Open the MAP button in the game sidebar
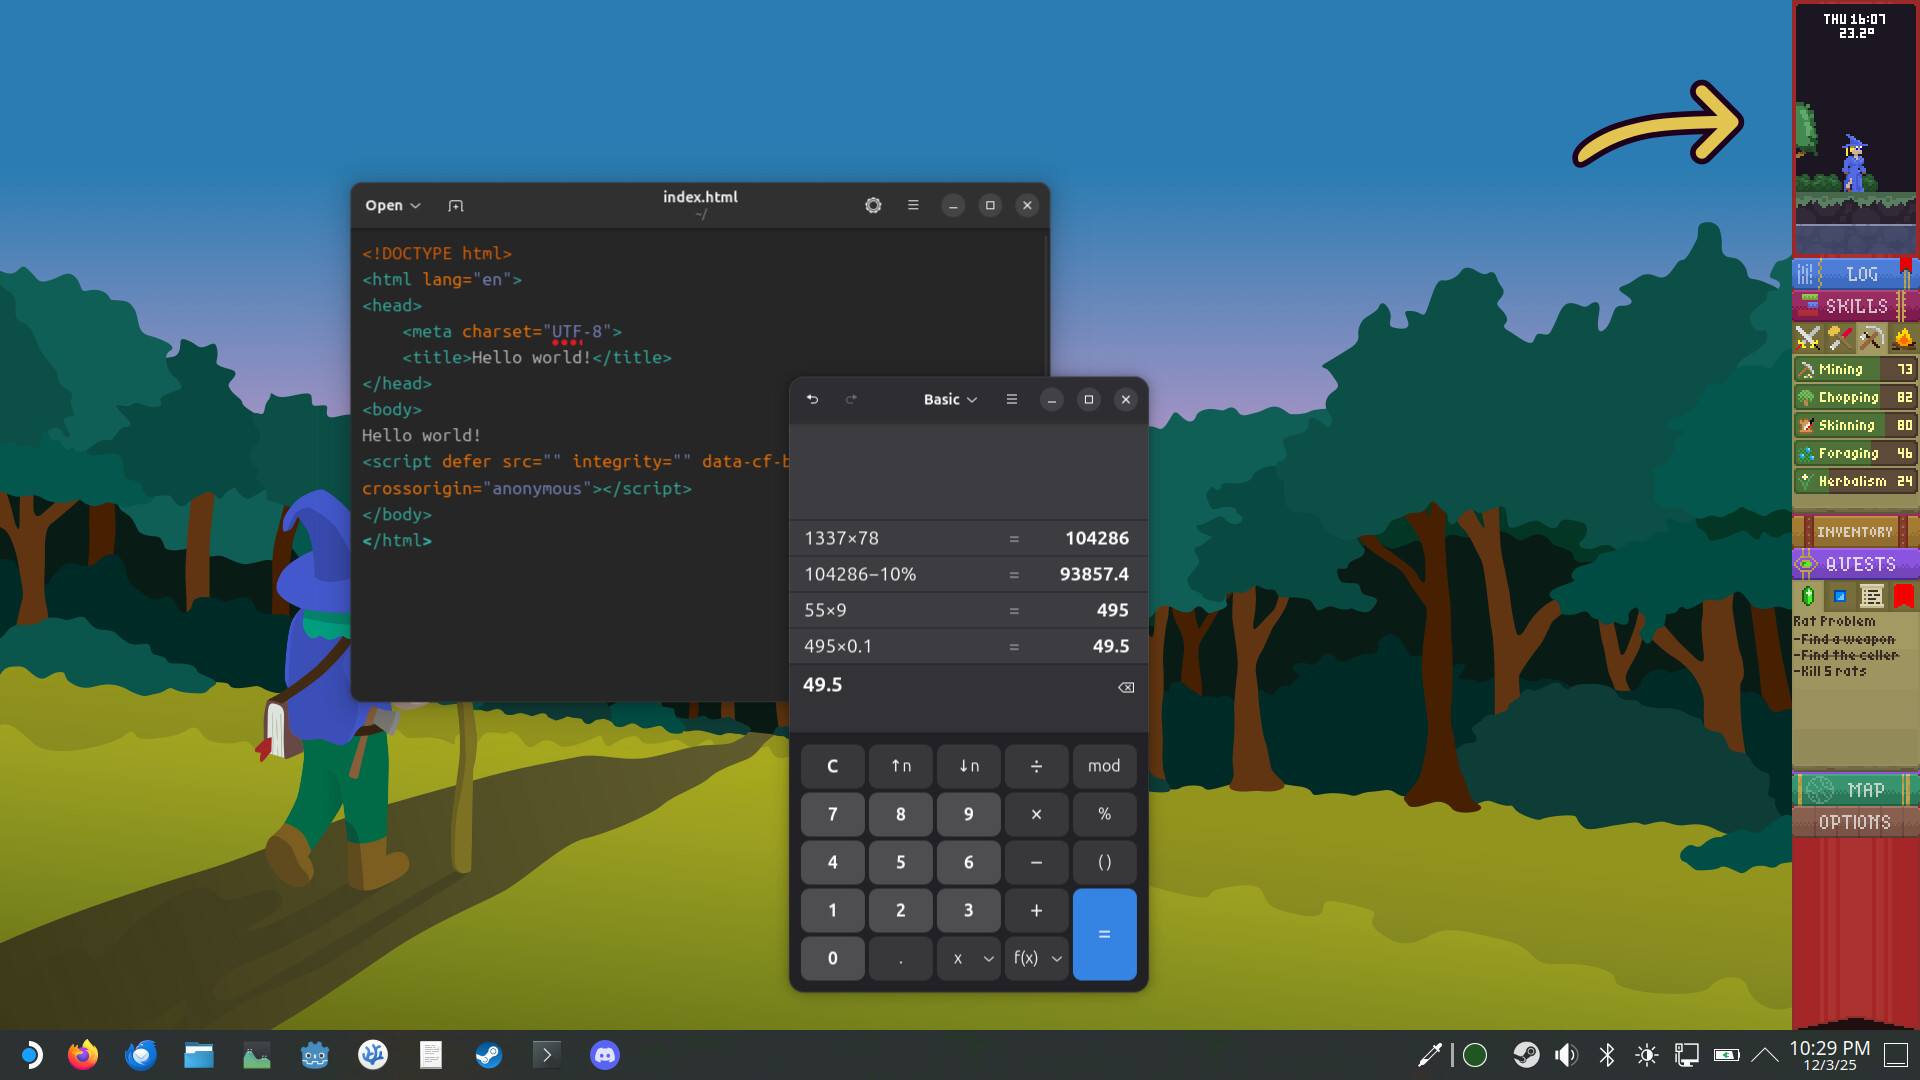 click(x=1855, y=790)
